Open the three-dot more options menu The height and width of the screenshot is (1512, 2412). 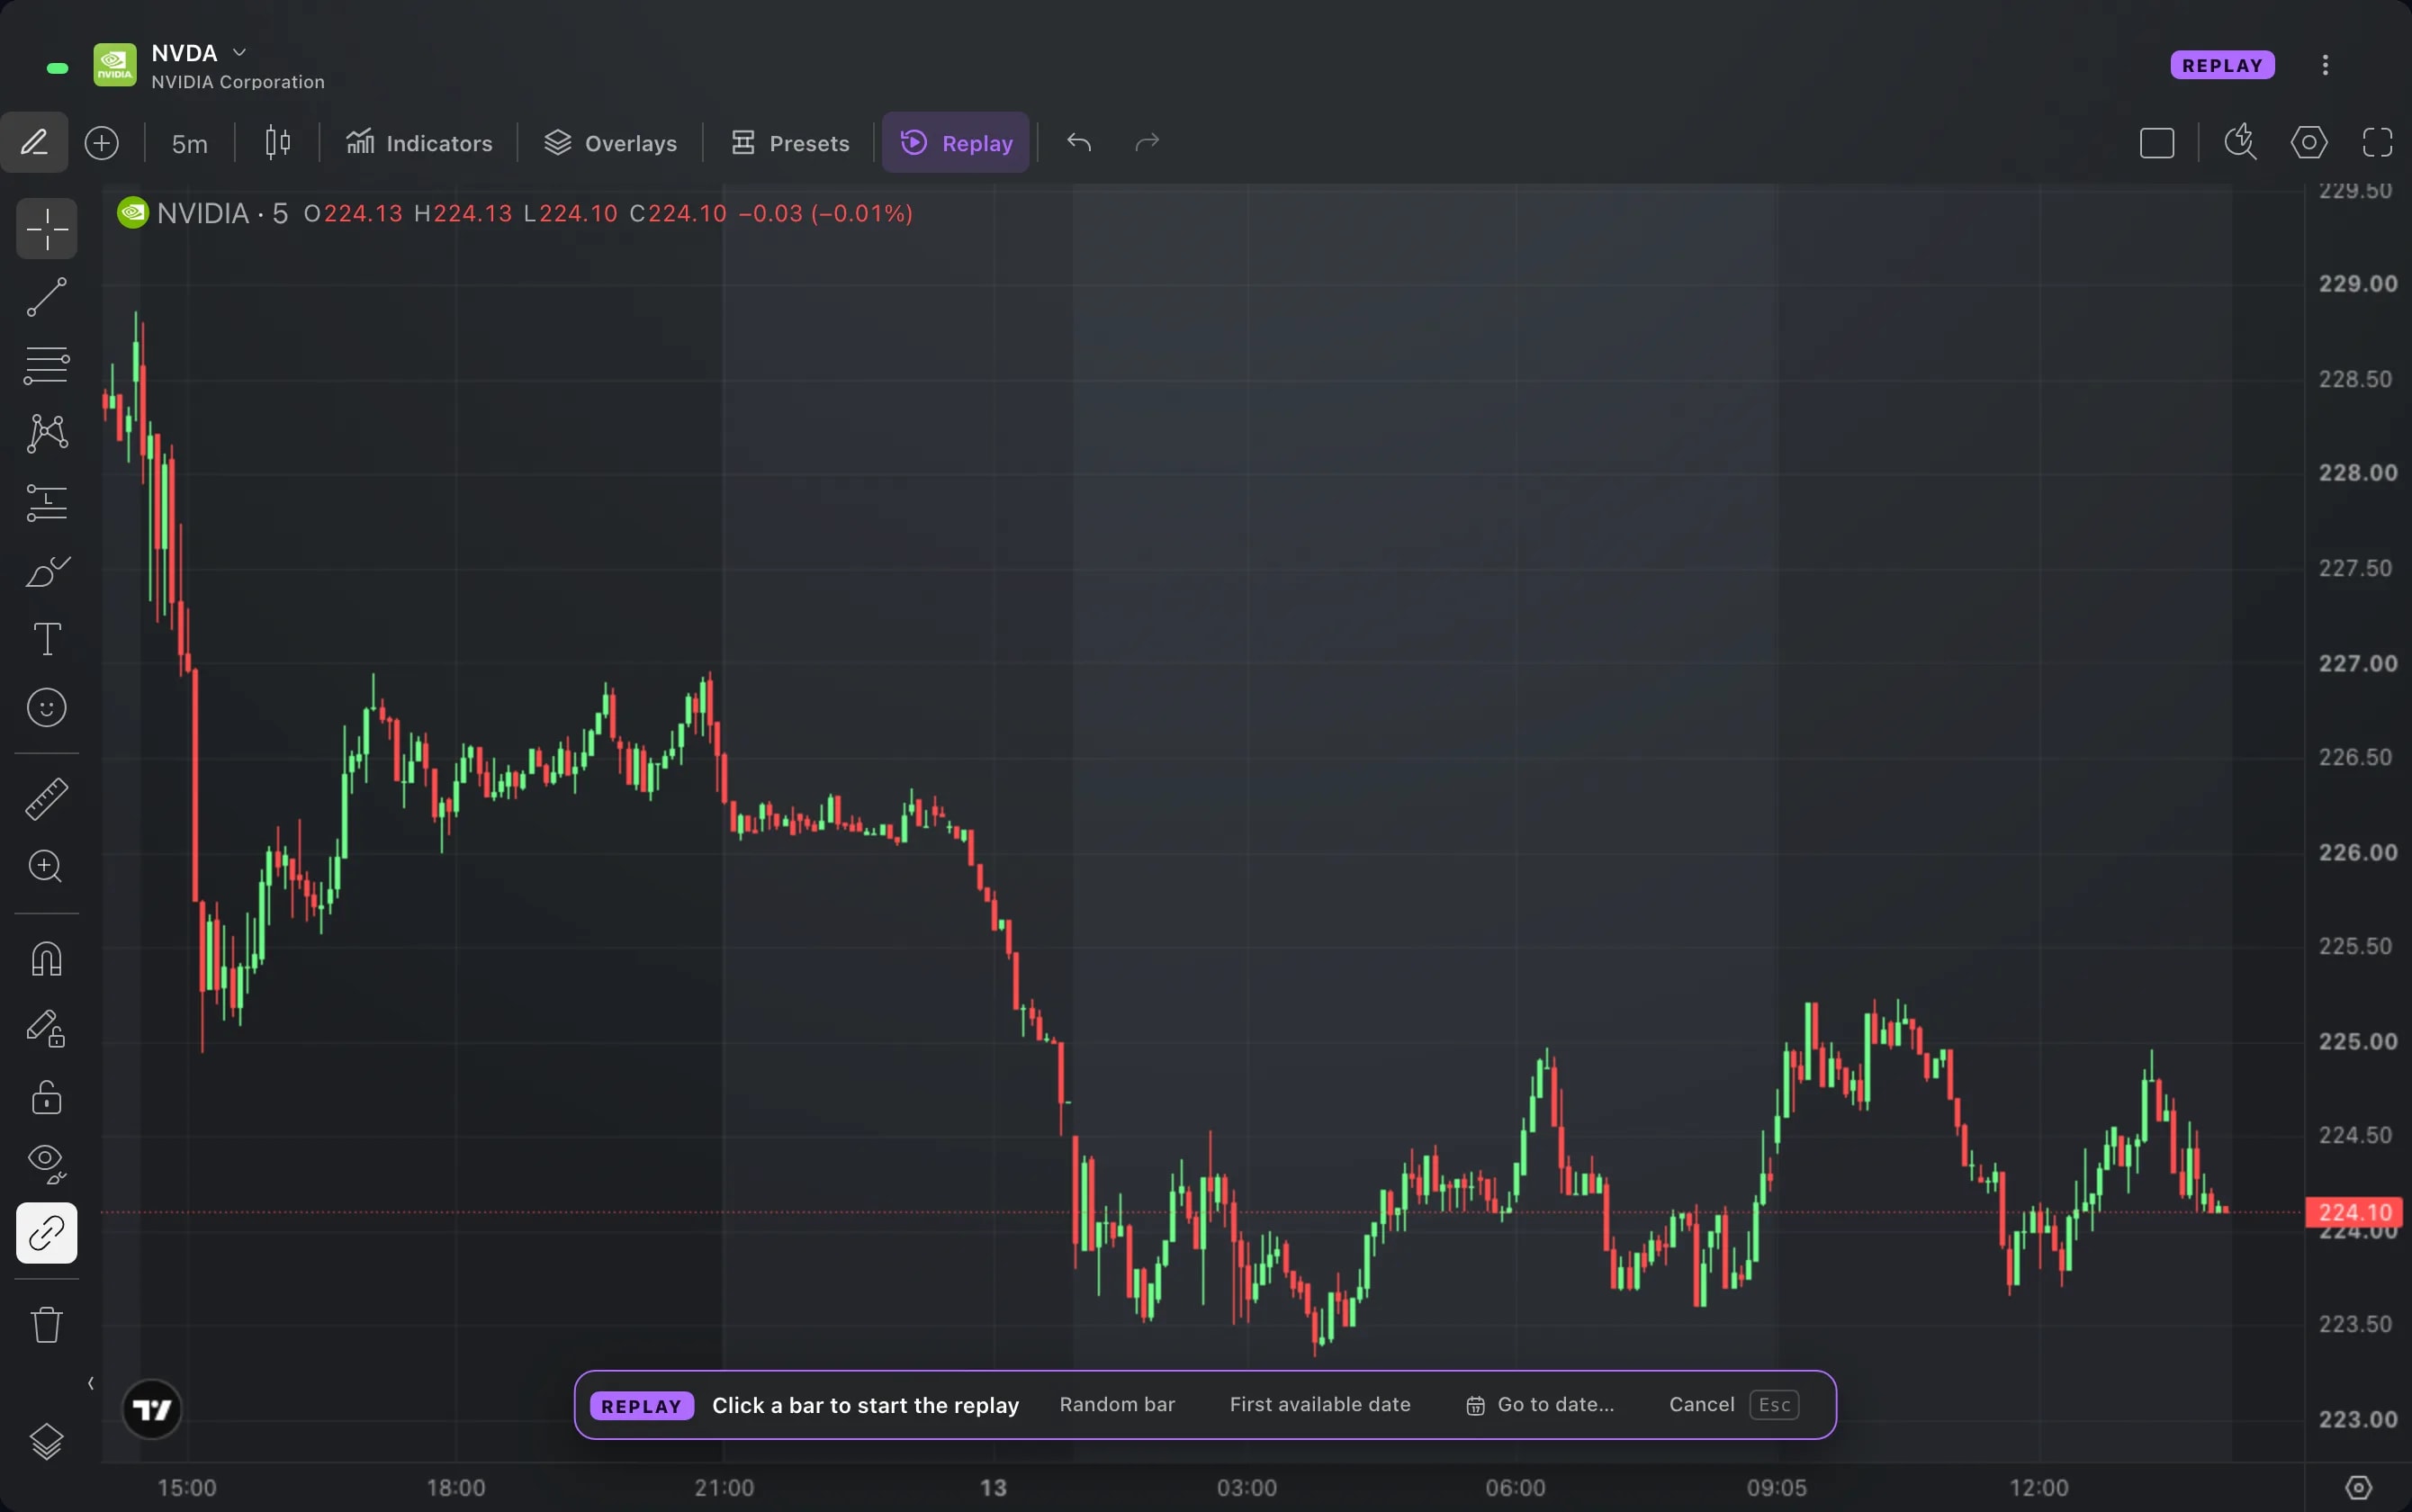tap(2325, 65)
